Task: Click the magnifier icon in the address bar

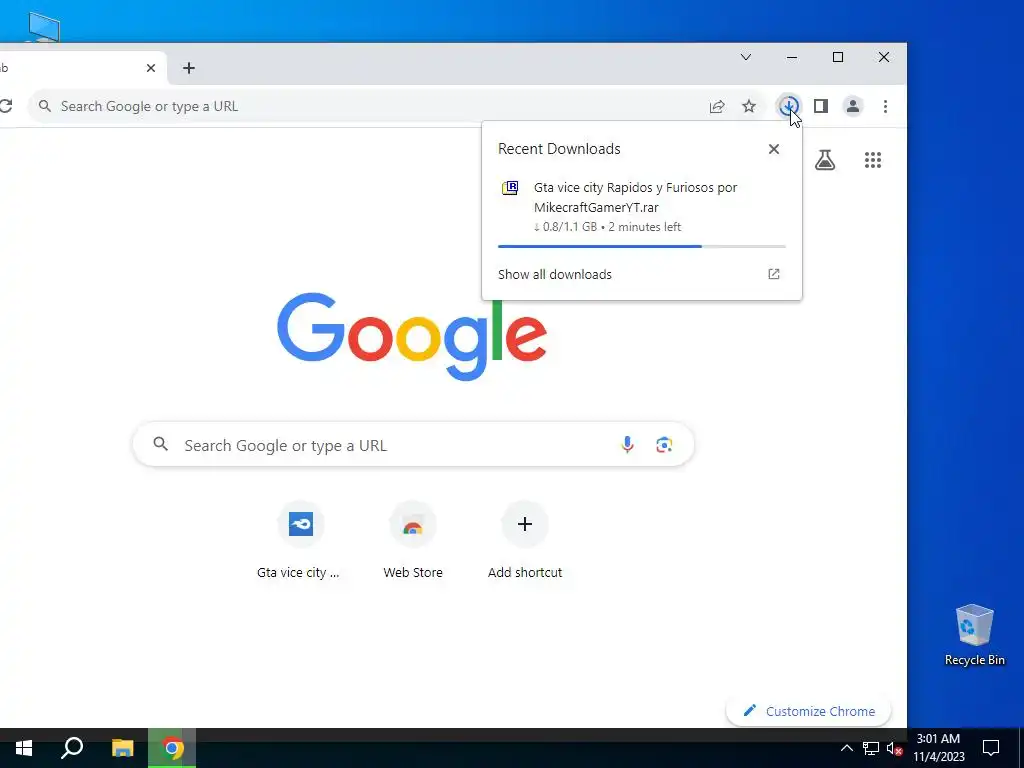Action: (x=44, y=106)
